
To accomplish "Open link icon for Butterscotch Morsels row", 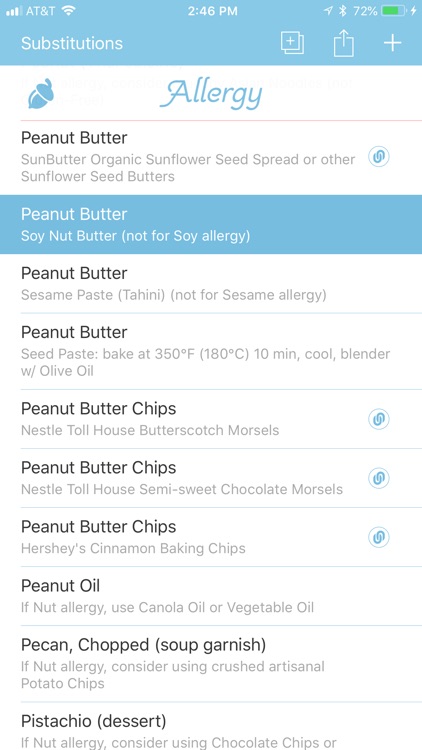I will click(378, 419).
